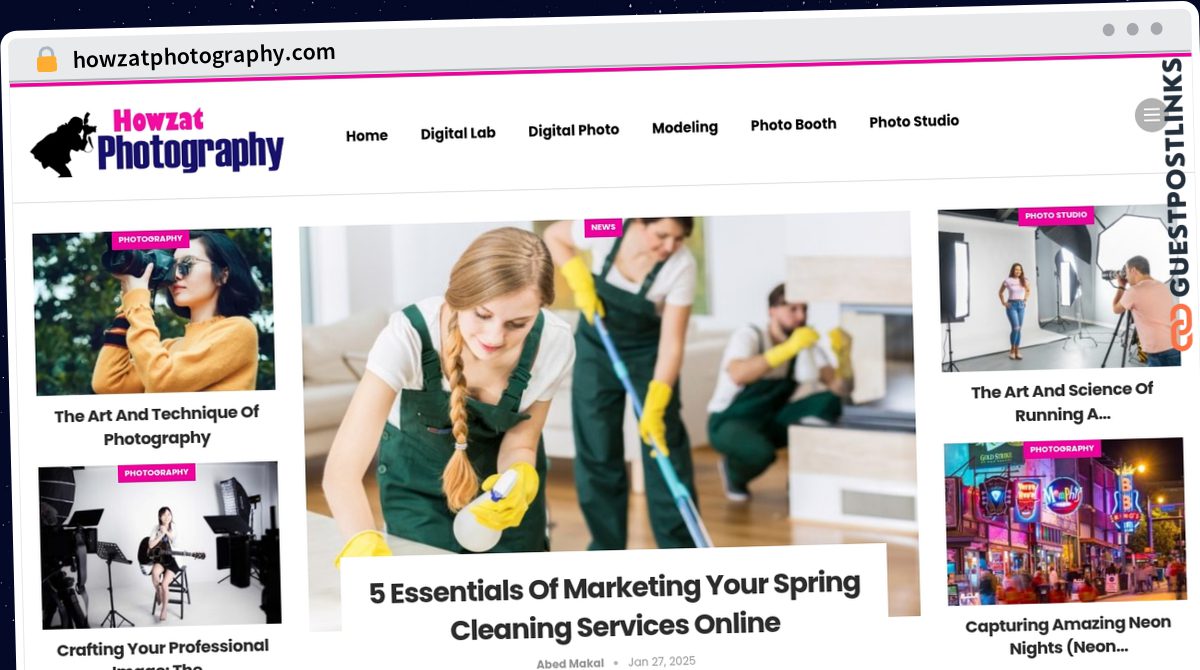Open the Photo Studio menu item

click(914, 121)
